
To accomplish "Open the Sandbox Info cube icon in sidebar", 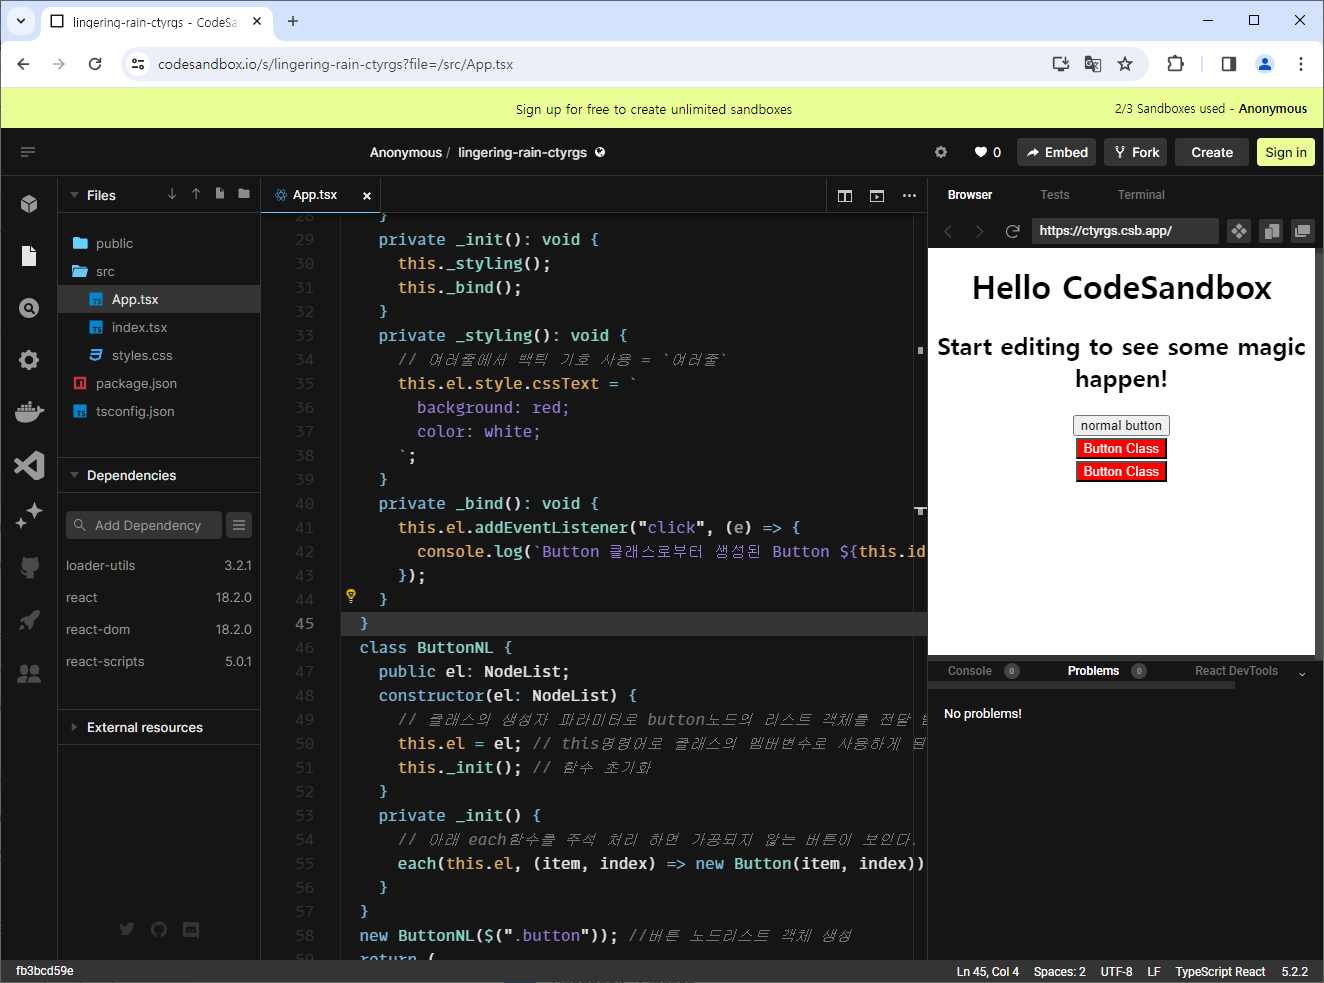I will pos(29,204).
